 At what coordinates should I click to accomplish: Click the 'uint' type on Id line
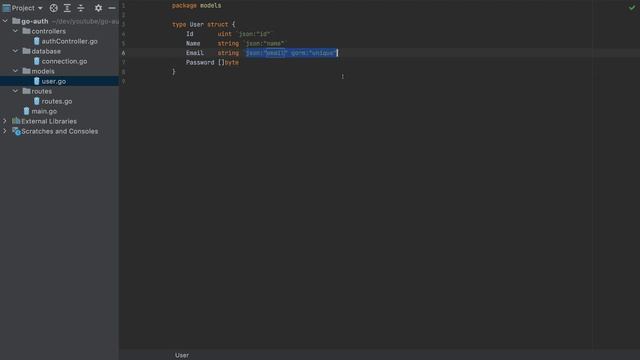point(224,34)
